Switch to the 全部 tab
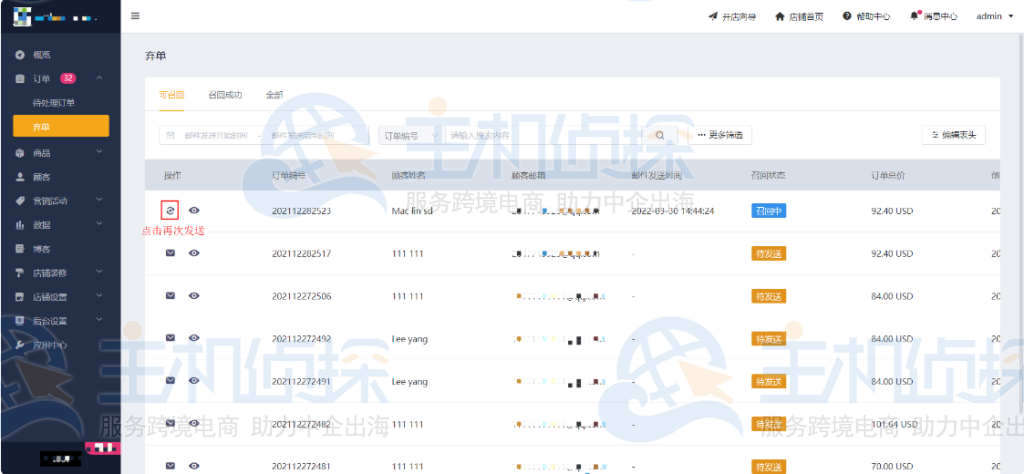 274,95
